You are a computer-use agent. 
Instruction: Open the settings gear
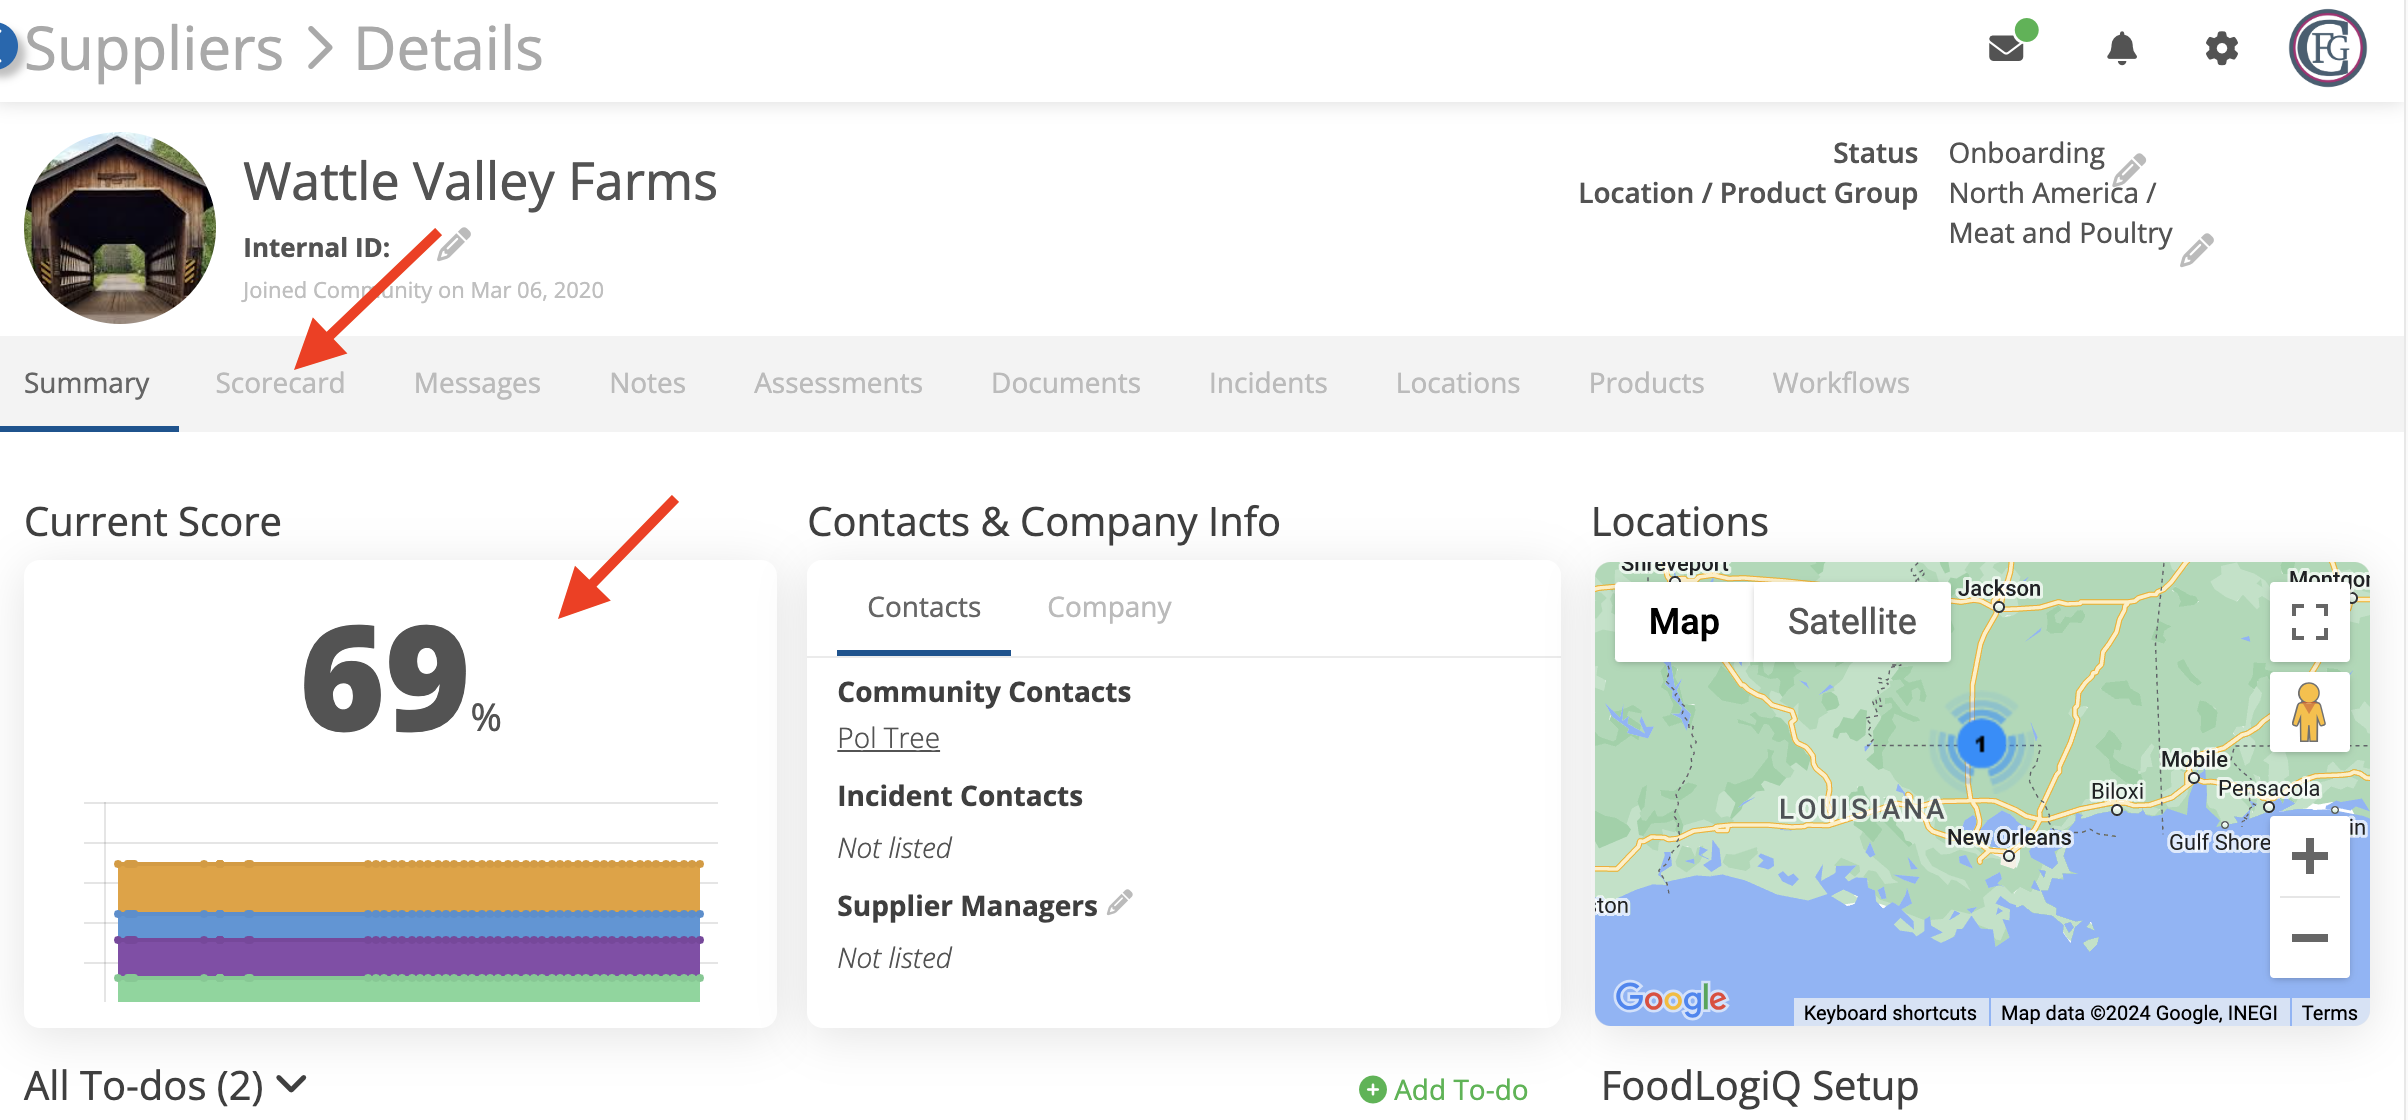pos(2221,48)
